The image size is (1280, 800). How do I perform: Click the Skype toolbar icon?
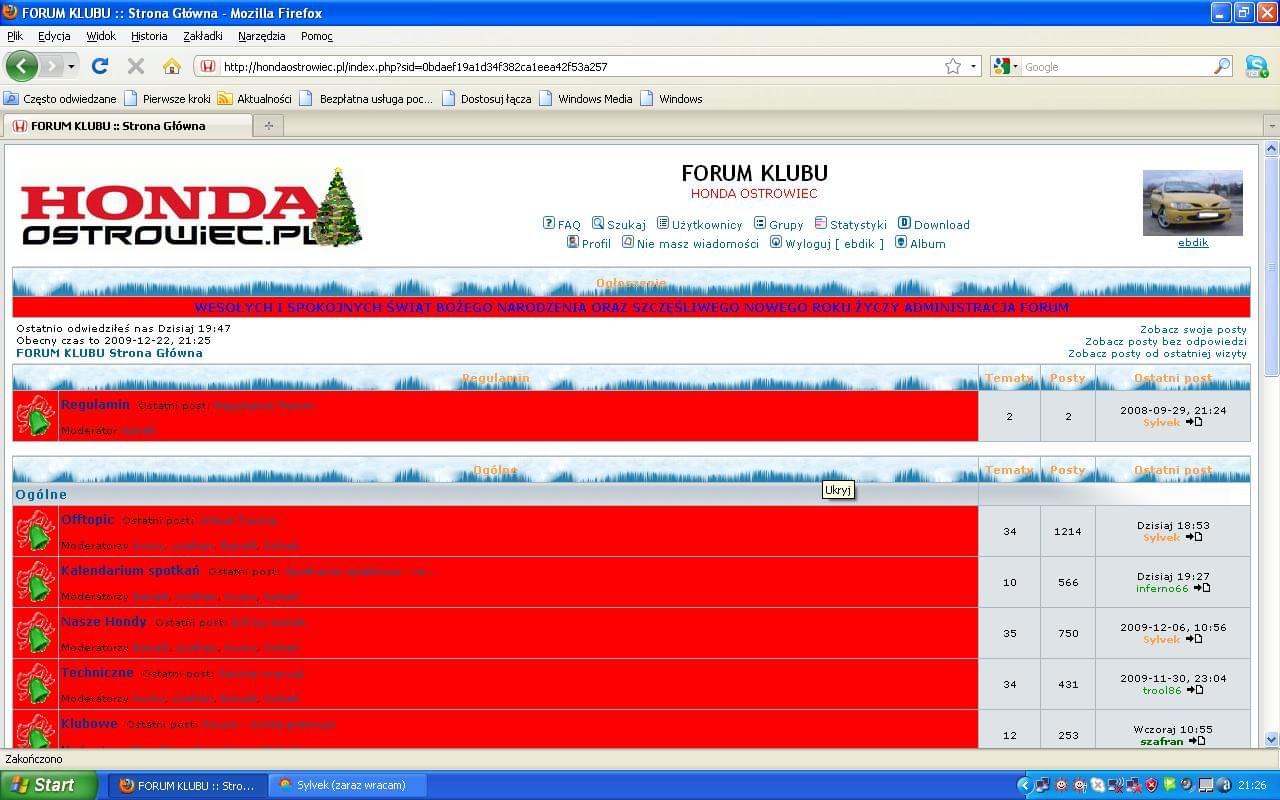[1257, 67]
